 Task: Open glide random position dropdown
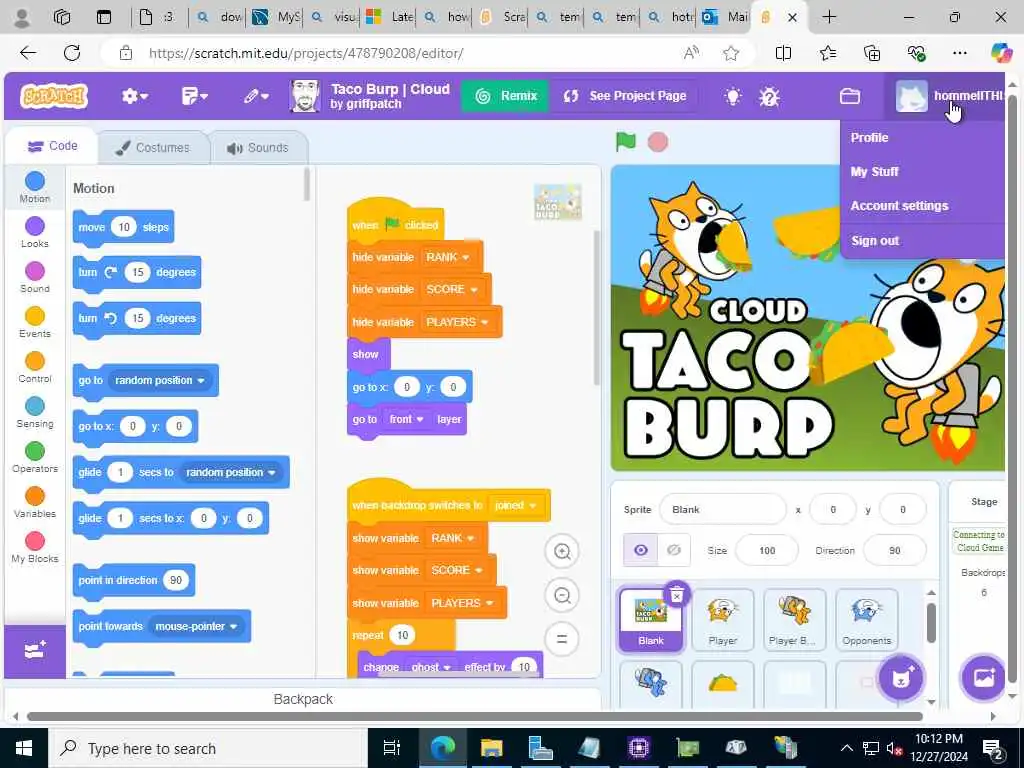(x=231, y=472)
